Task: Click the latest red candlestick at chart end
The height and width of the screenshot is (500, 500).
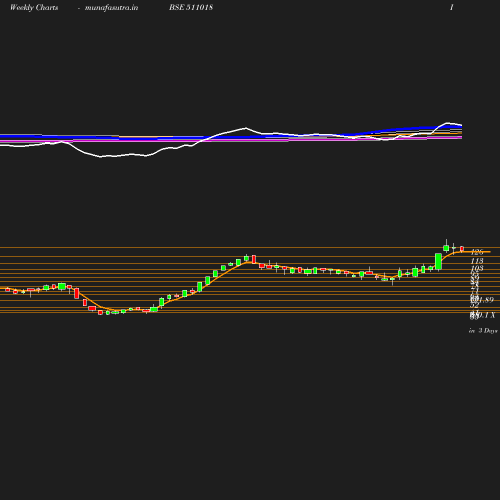Action: click(x=462, y=249)
